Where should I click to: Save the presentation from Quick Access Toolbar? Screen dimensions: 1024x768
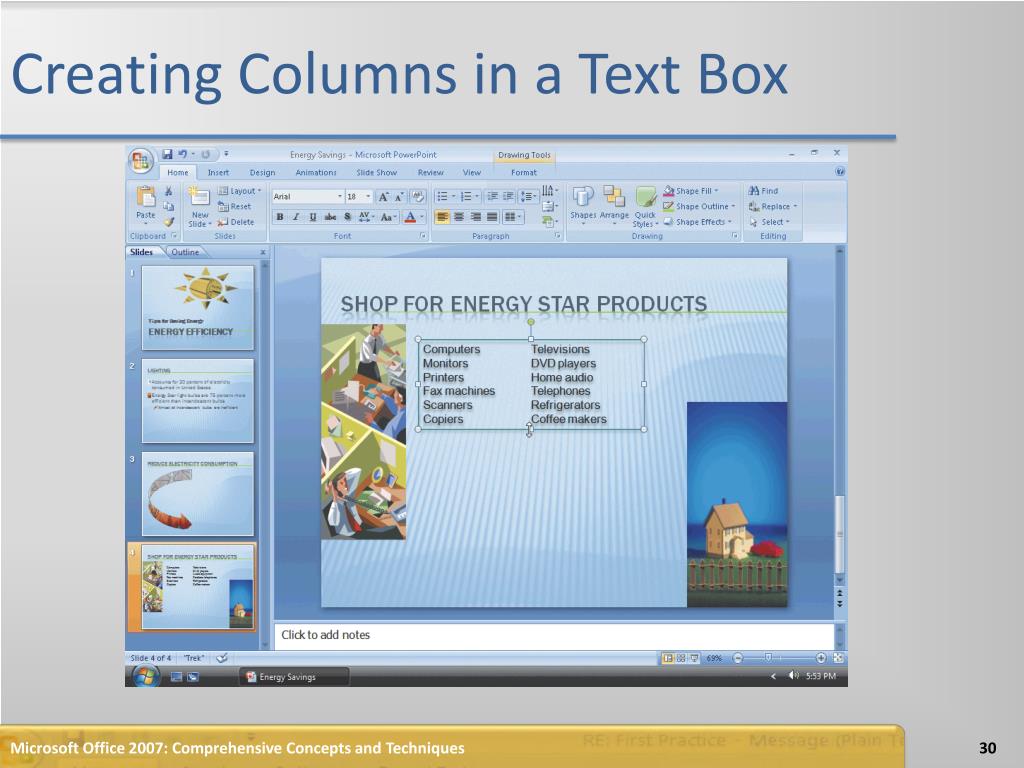coord(167,154)
